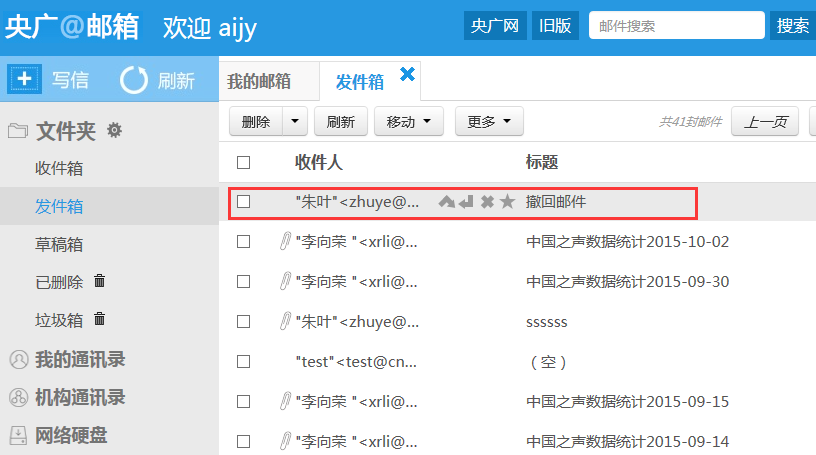The height and width of the screenshot is (455, 816).
Task: Open 已删除 folder in sidebar
Action: tap(59, 282)
